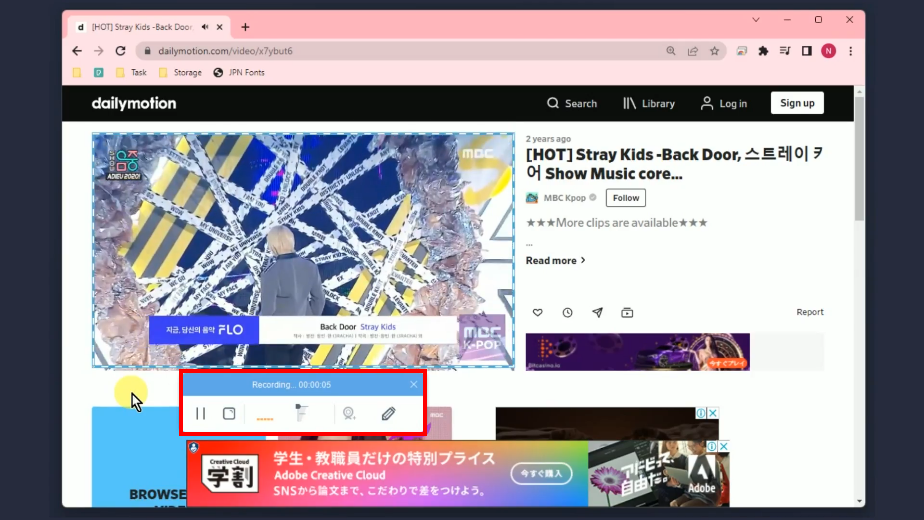The height and width of the screenshot is (520, 924).
Task: Open Chrome side panel
Action: (x=807, y=51)
